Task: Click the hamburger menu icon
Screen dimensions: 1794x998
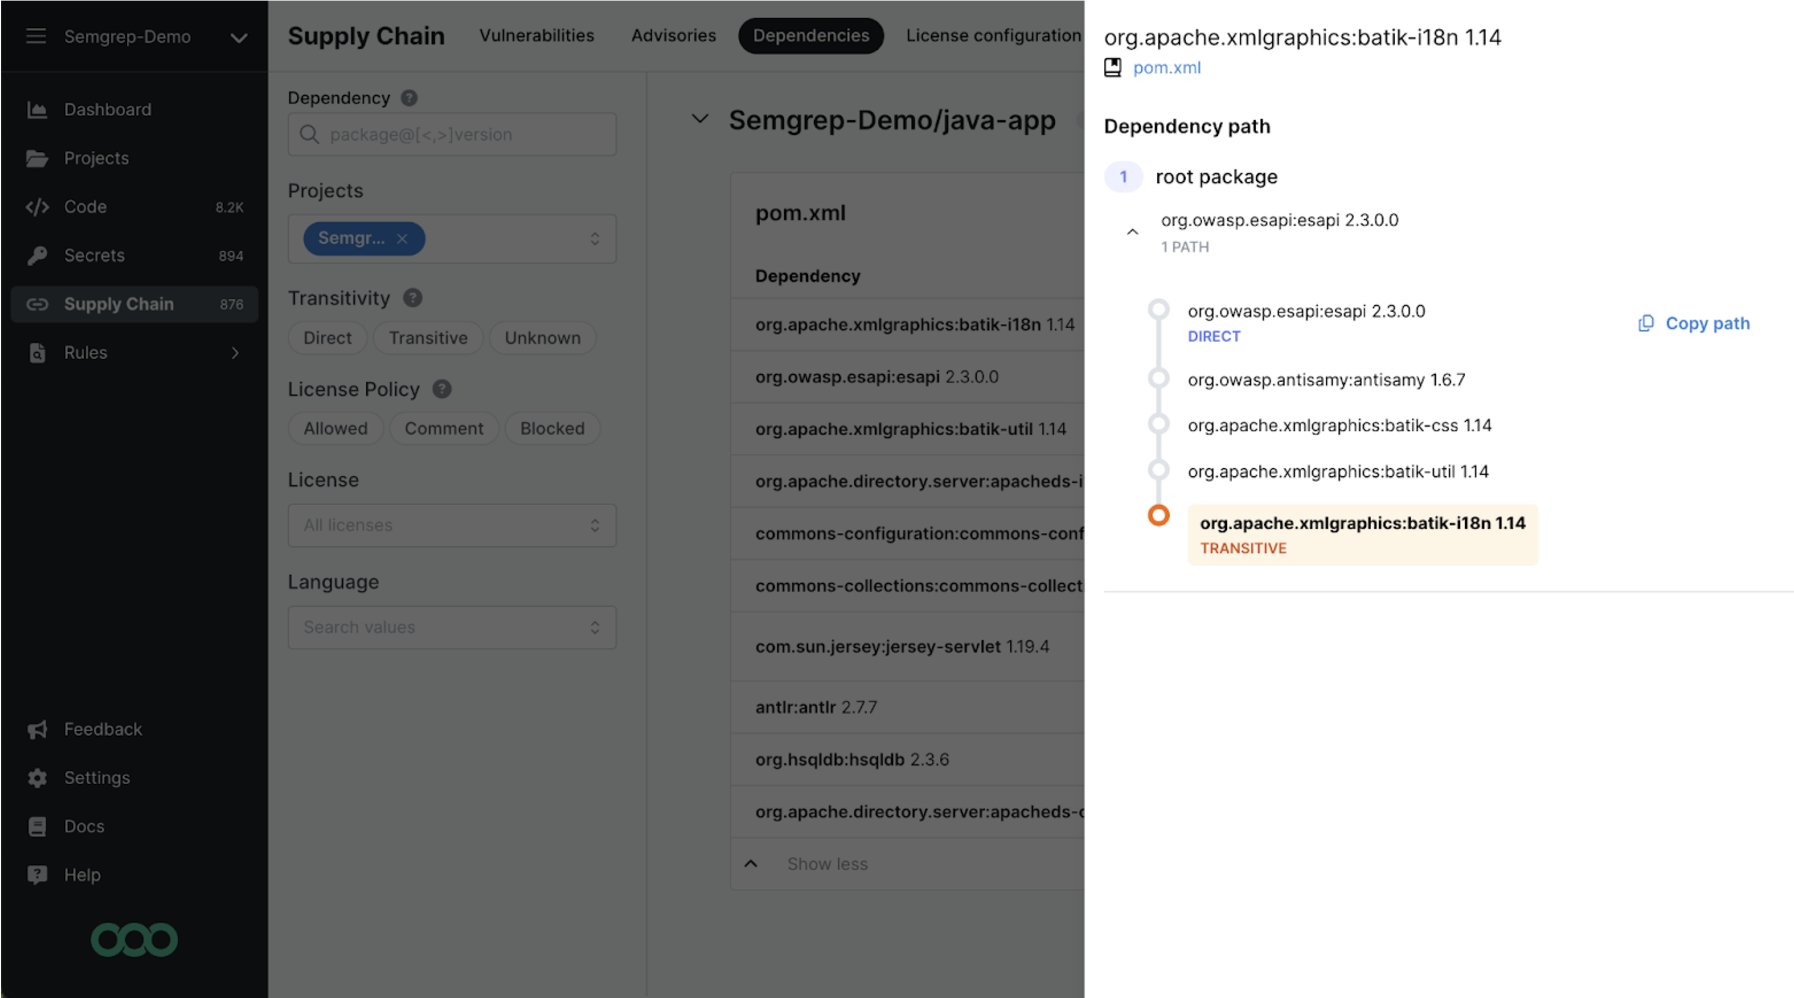Action: [36, 37]
